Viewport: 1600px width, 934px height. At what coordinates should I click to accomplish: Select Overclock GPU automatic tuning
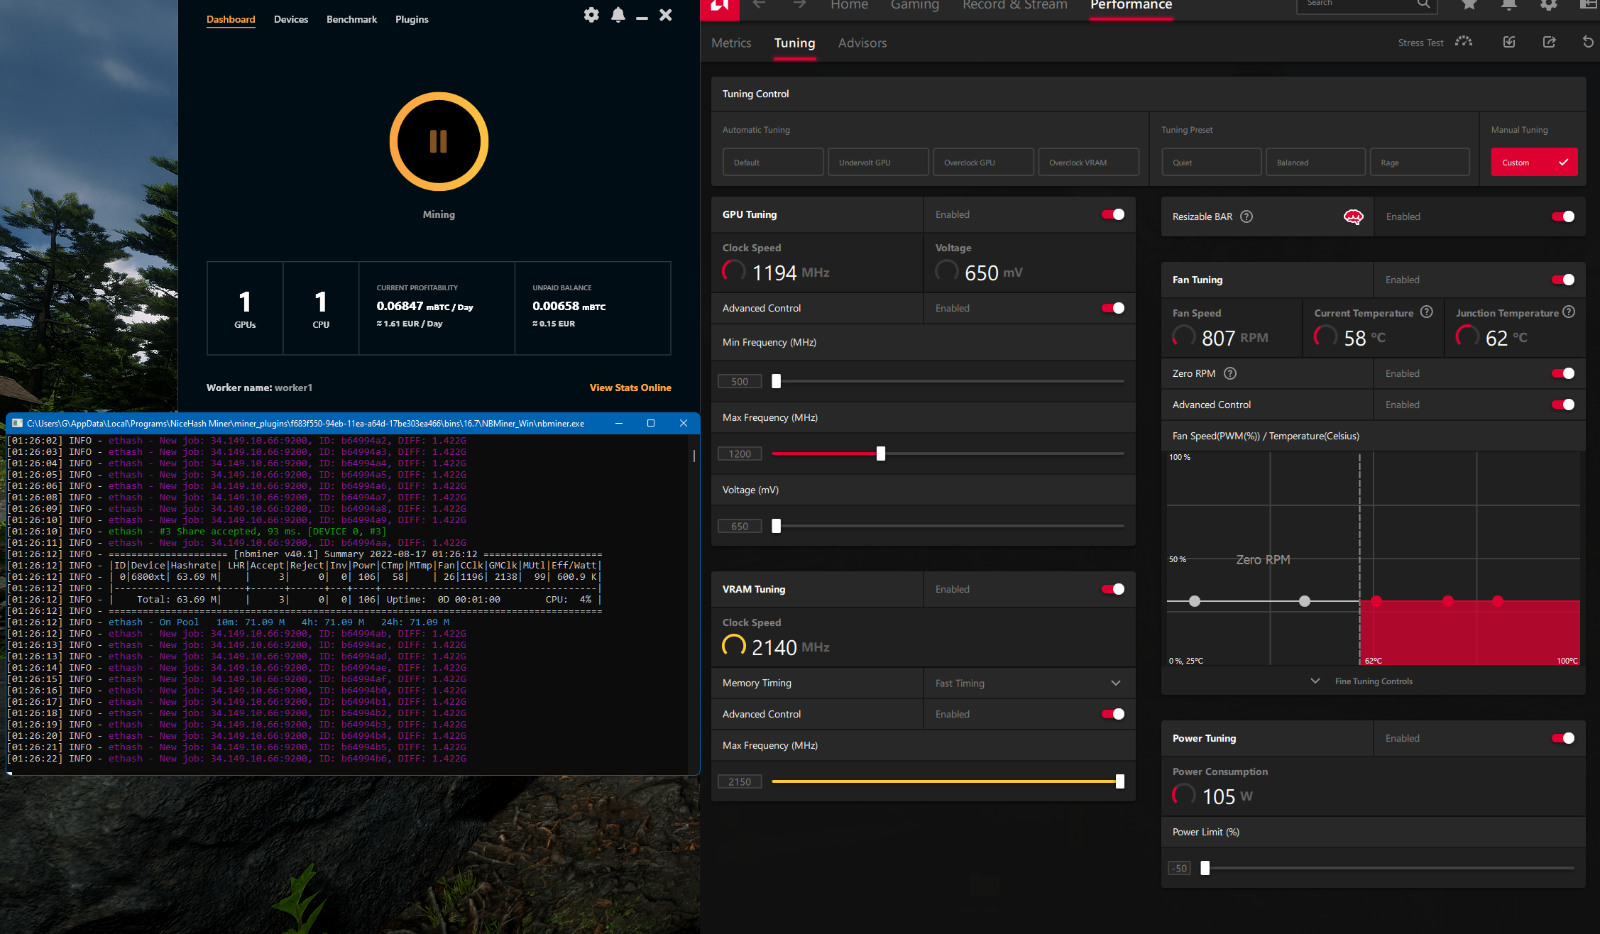click(983, 162)
